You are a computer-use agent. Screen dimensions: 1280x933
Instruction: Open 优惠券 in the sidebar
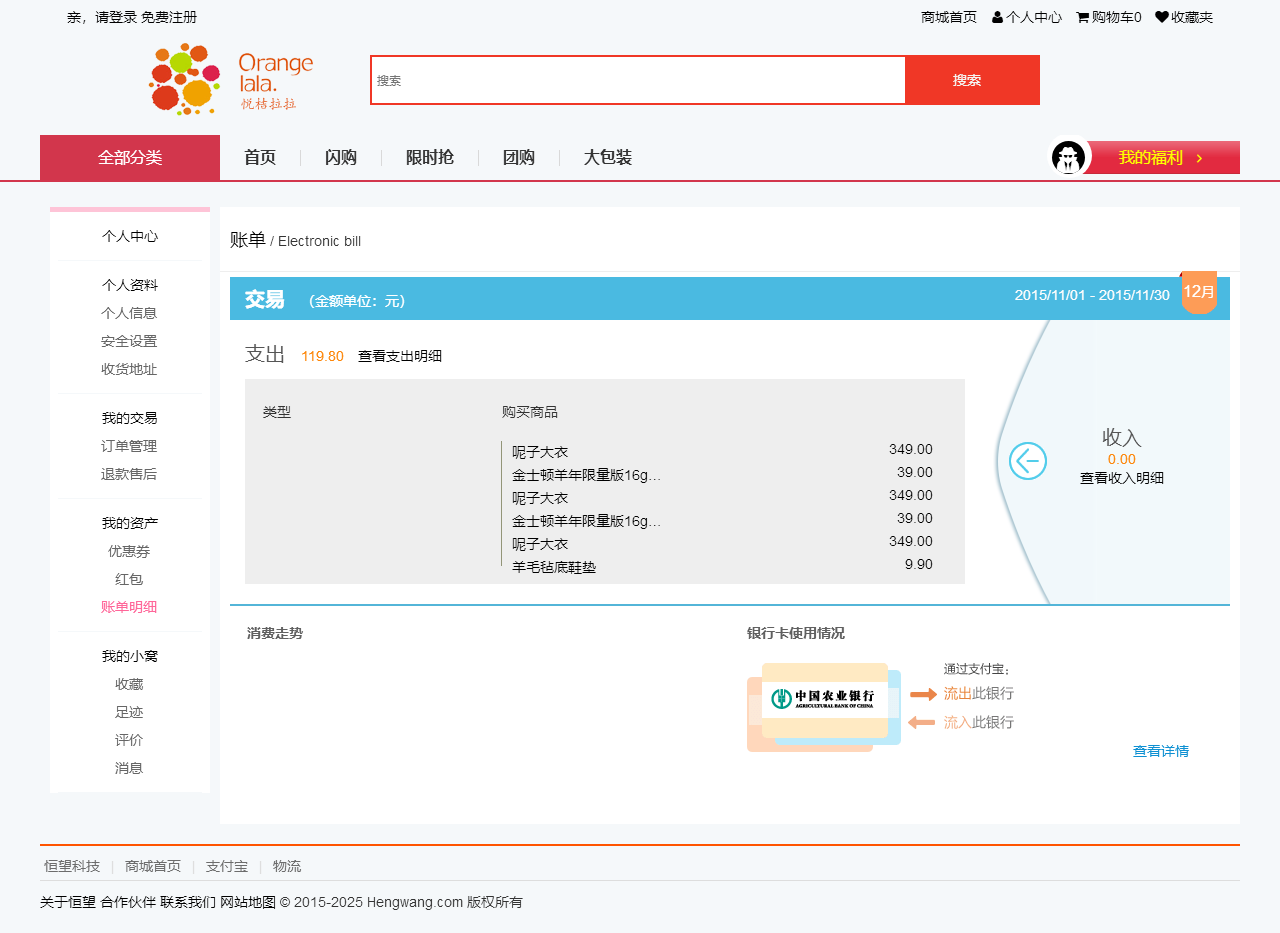[x=129, y=551]
